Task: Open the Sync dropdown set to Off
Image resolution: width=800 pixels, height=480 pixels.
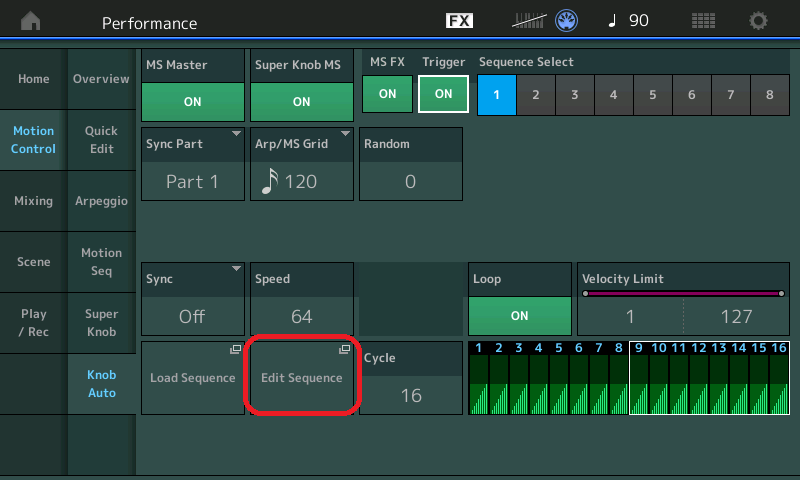Action: (x=192, y=299)
